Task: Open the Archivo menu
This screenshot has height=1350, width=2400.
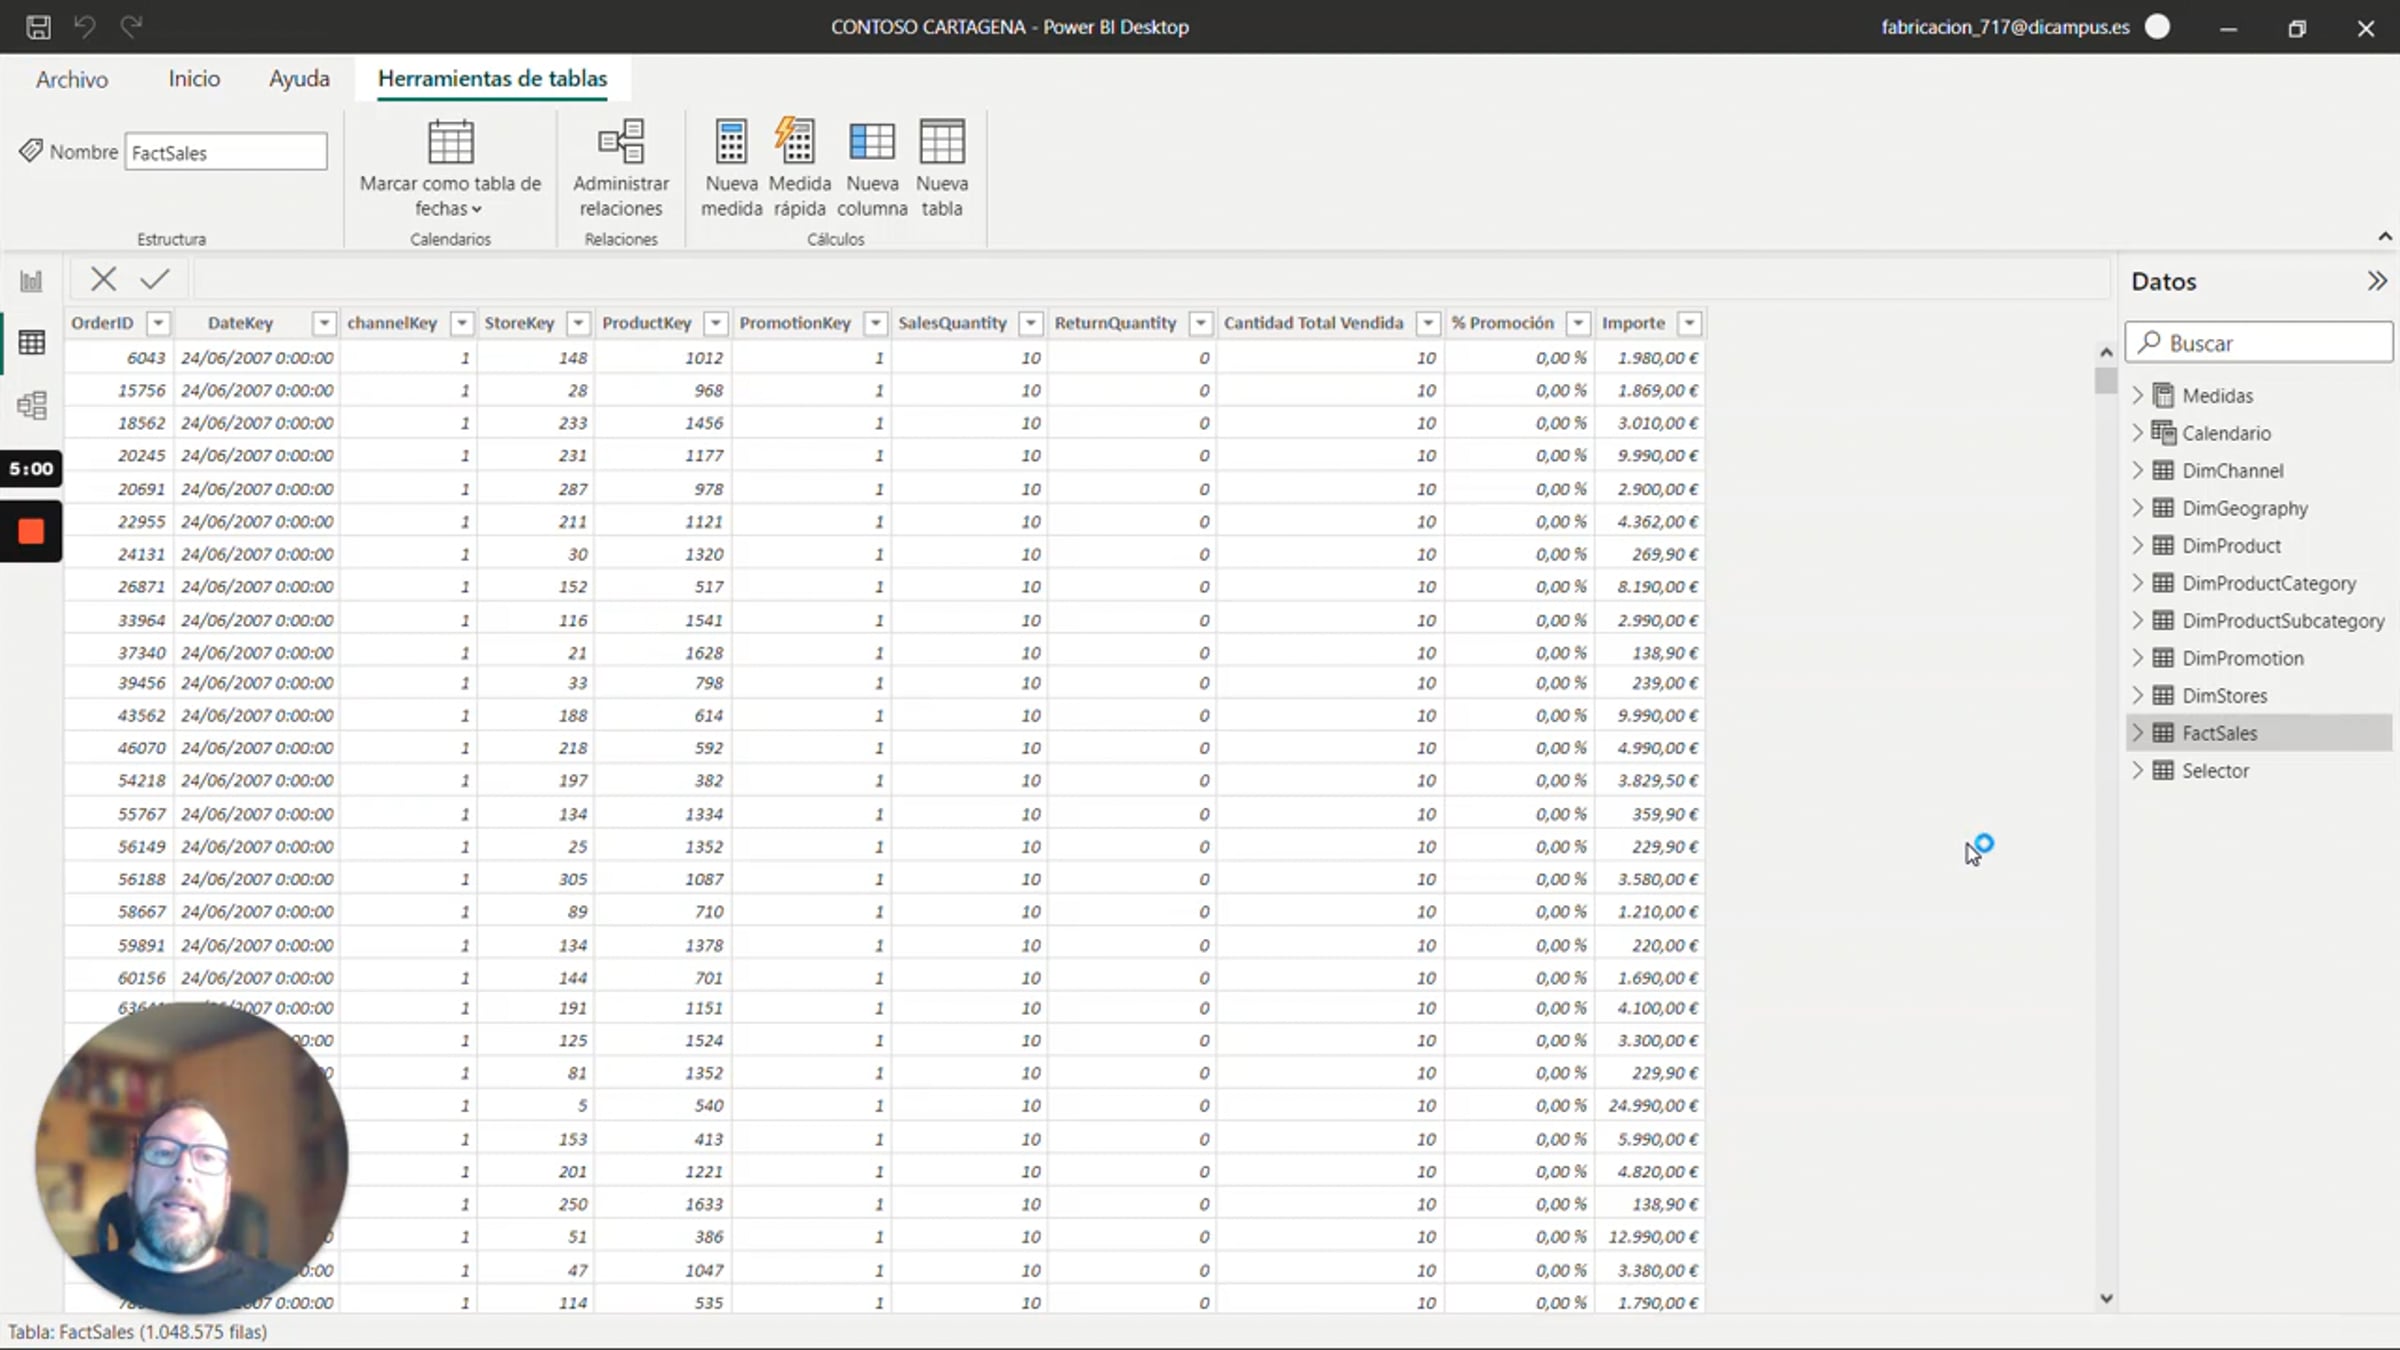Action: (72, 79)
